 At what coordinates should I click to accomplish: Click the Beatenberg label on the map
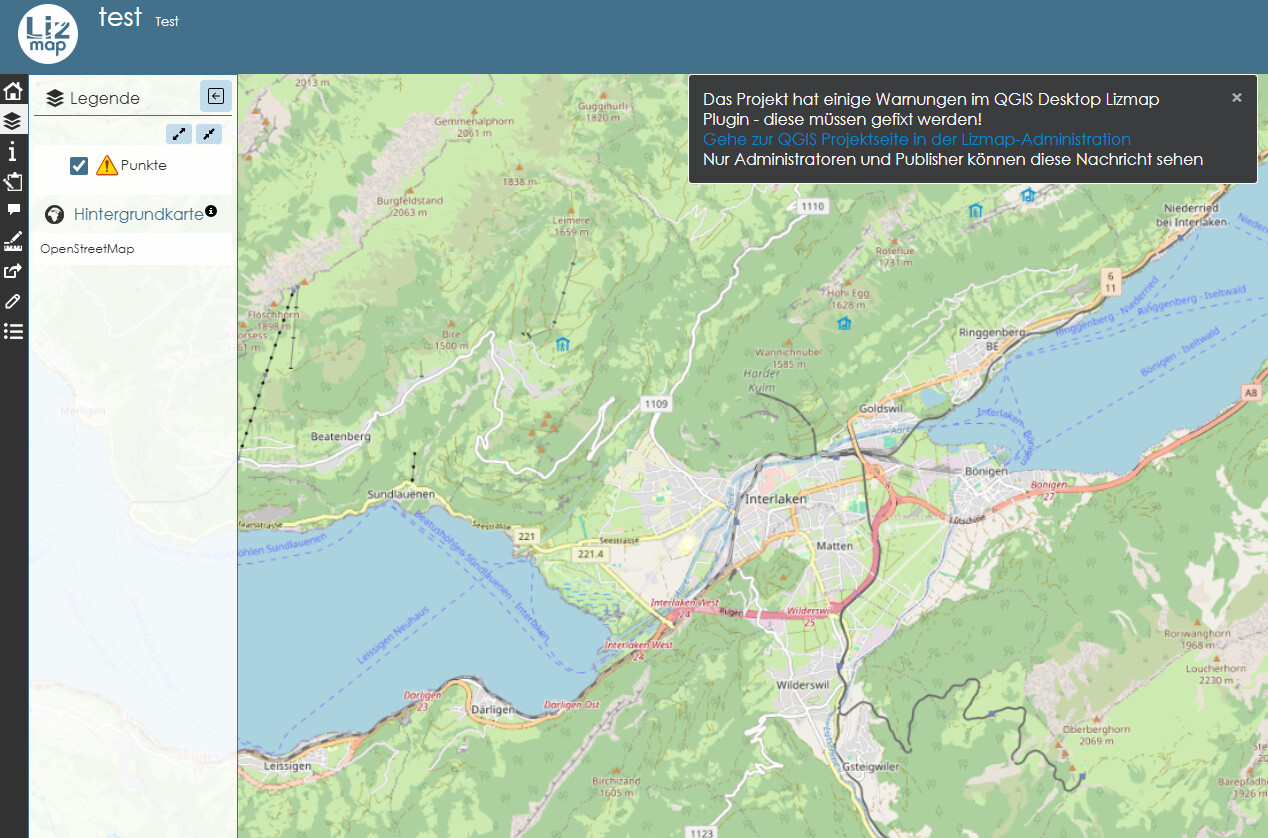[341, 437]
